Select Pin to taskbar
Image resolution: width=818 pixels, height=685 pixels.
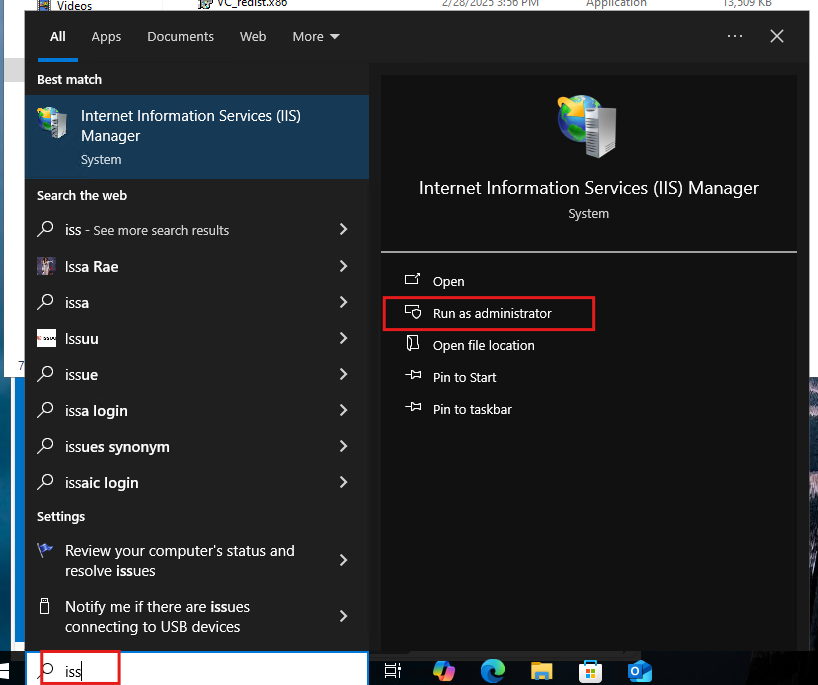472,410
